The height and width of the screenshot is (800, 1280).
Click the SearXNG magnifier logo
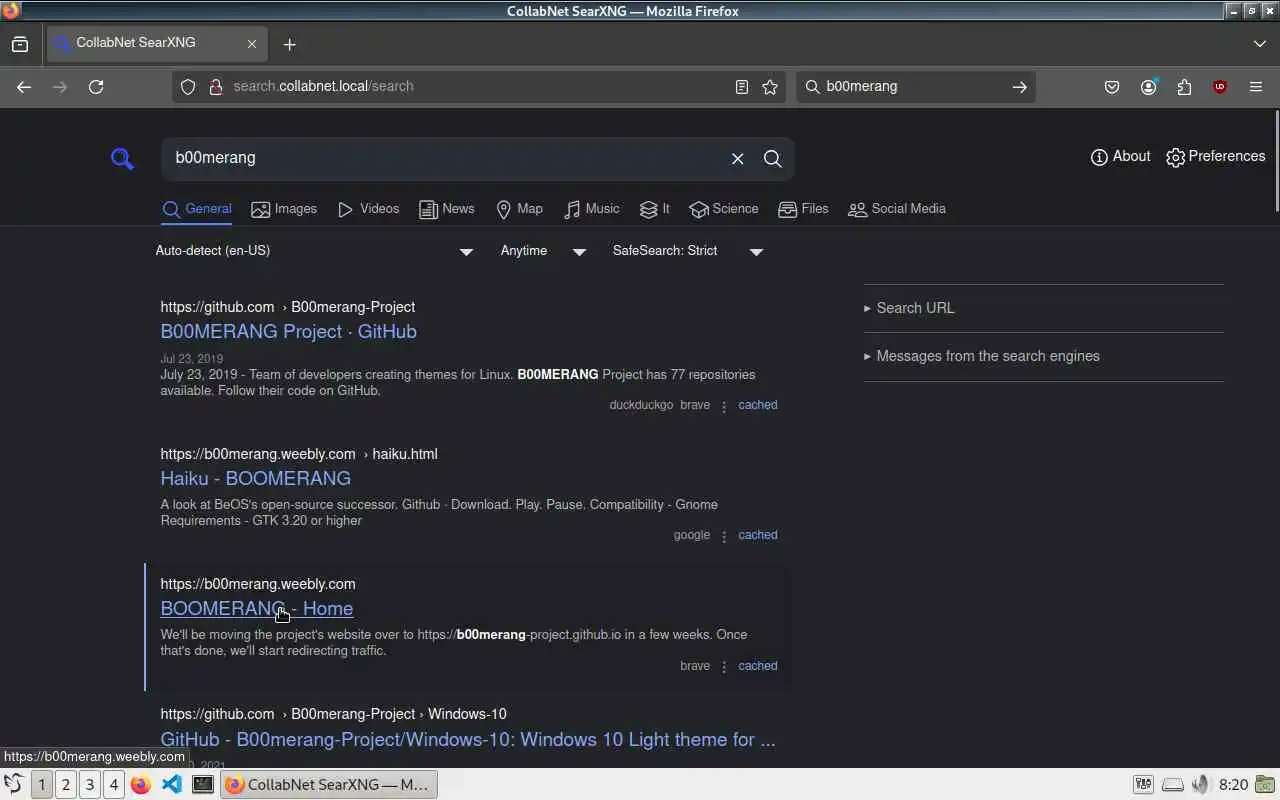122,158
